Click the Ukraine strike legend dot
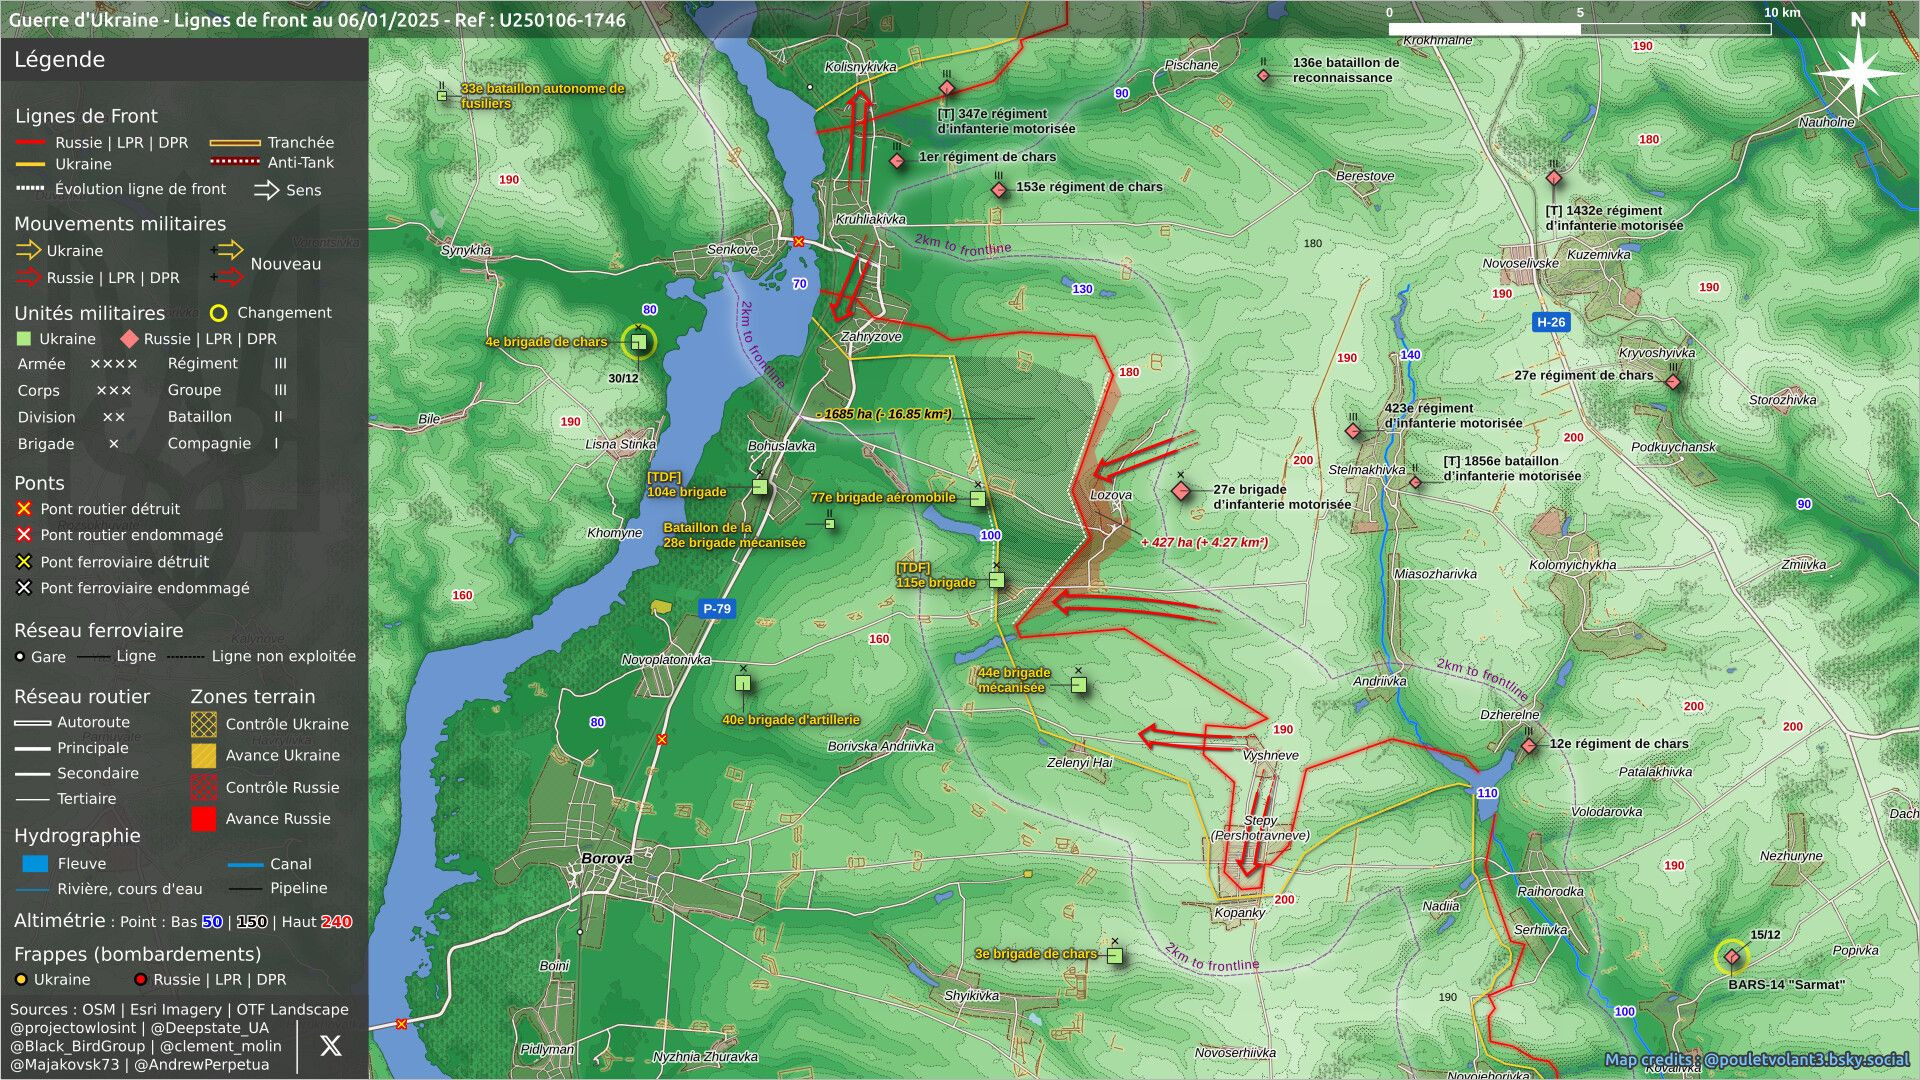The width and height of the screenshot is (1920, 1080). tap(21, 980)
